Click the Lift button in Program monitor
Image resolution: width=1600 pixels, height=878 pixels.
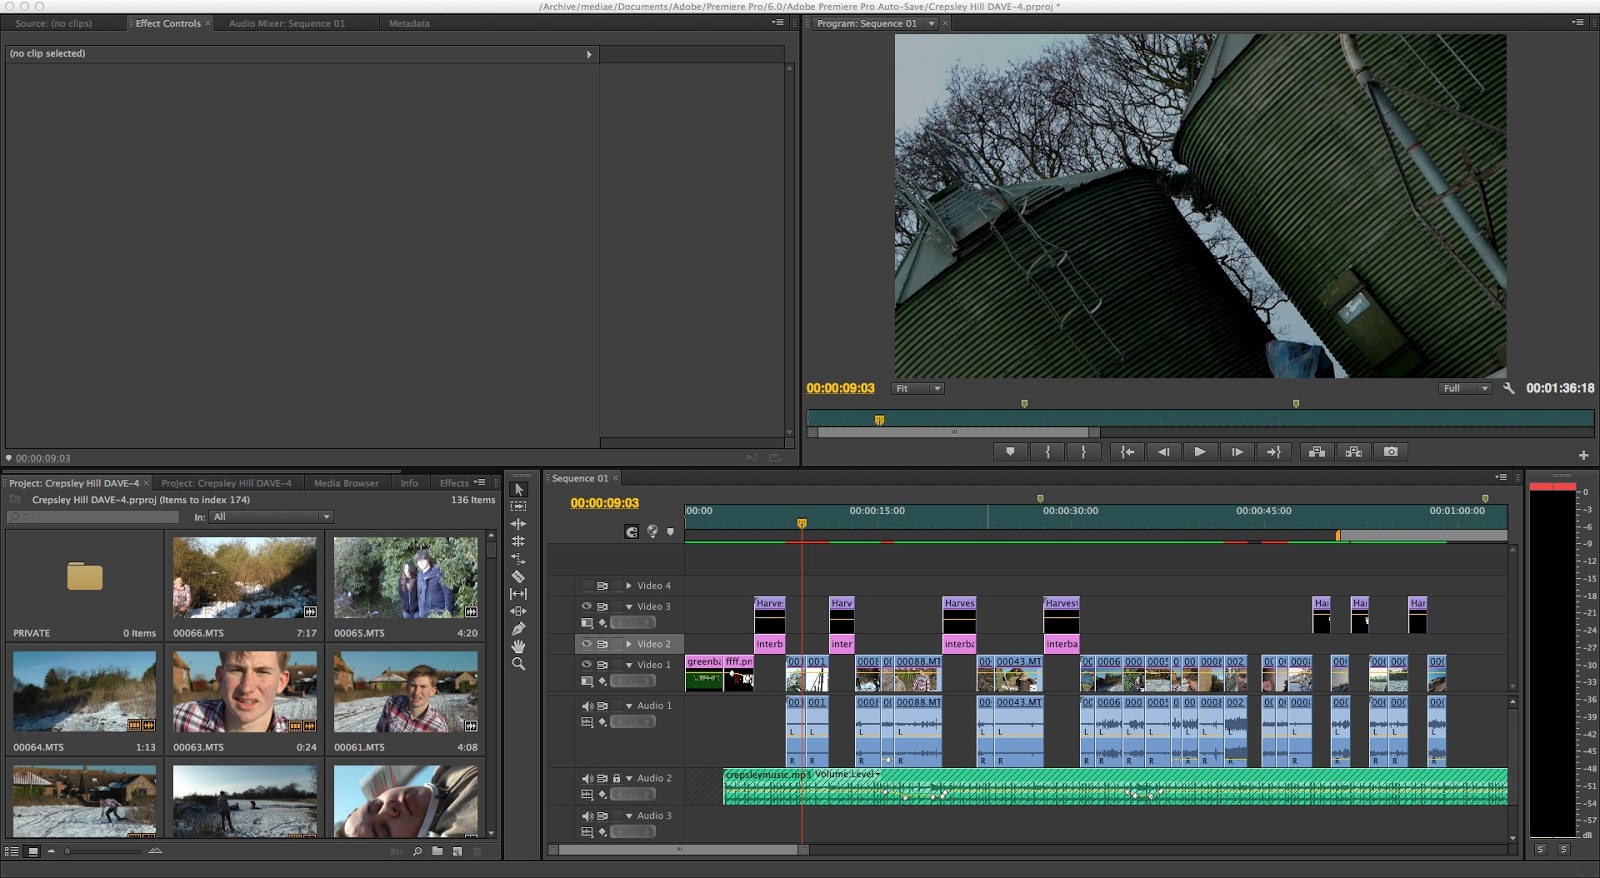1317,452
